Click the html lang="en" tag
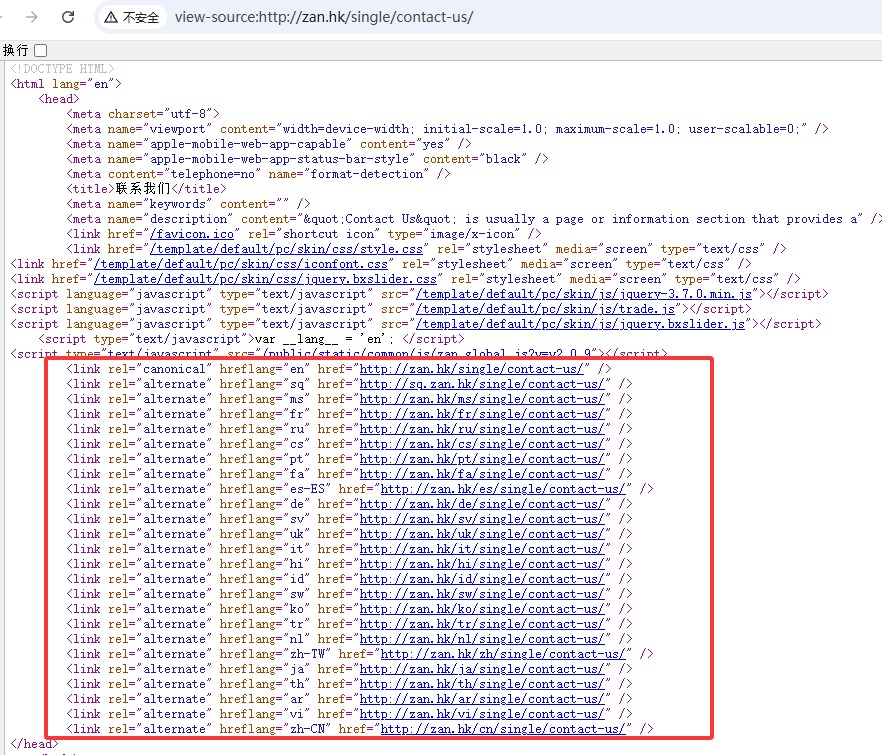 point(66,84)
